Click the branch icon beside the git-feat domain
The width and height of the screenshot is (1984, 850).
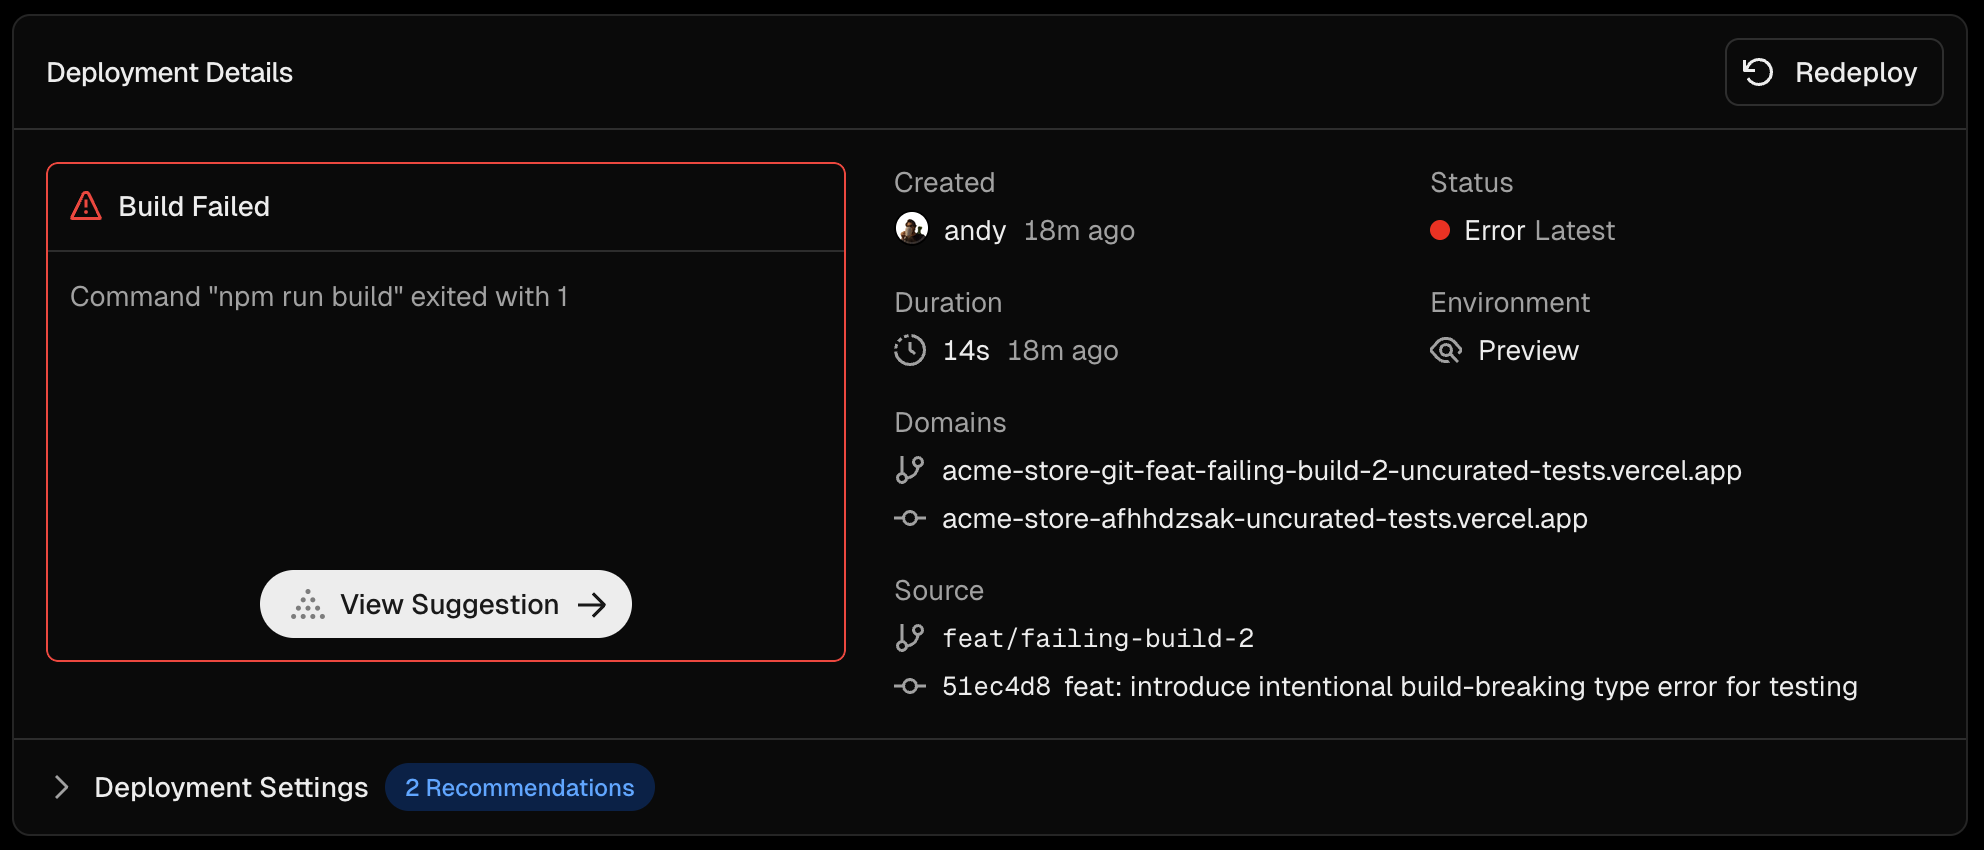(910, 470)
